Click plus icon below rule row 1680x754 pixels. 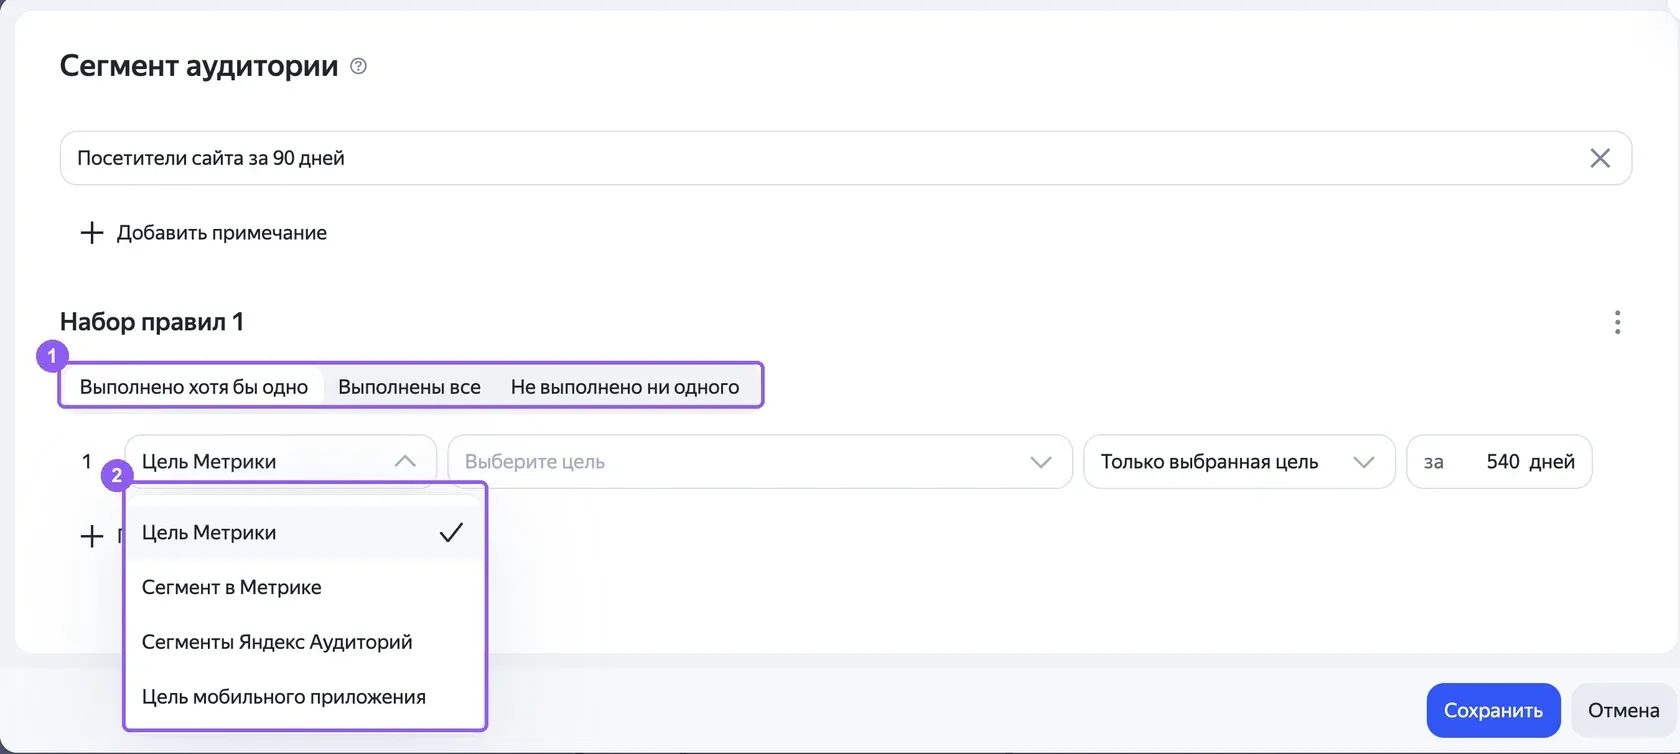(92, 536)
